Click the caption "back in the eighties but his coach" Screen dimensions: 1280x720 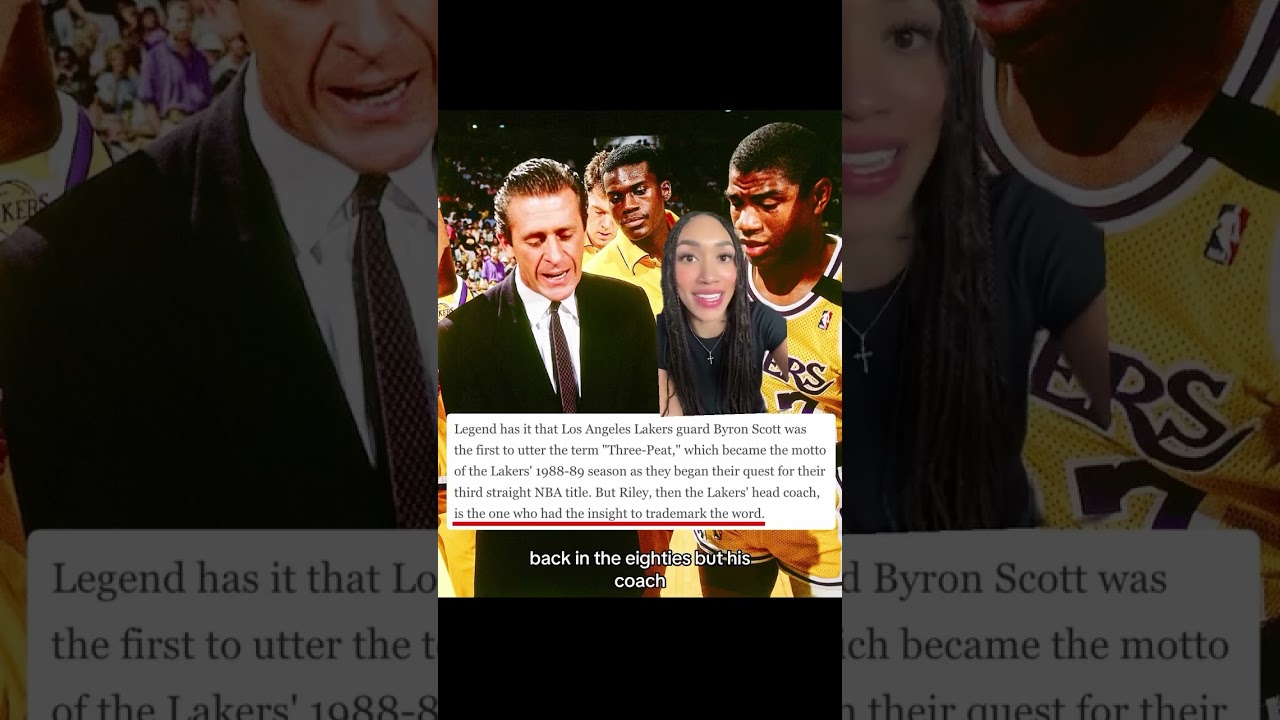click(640, 569)
